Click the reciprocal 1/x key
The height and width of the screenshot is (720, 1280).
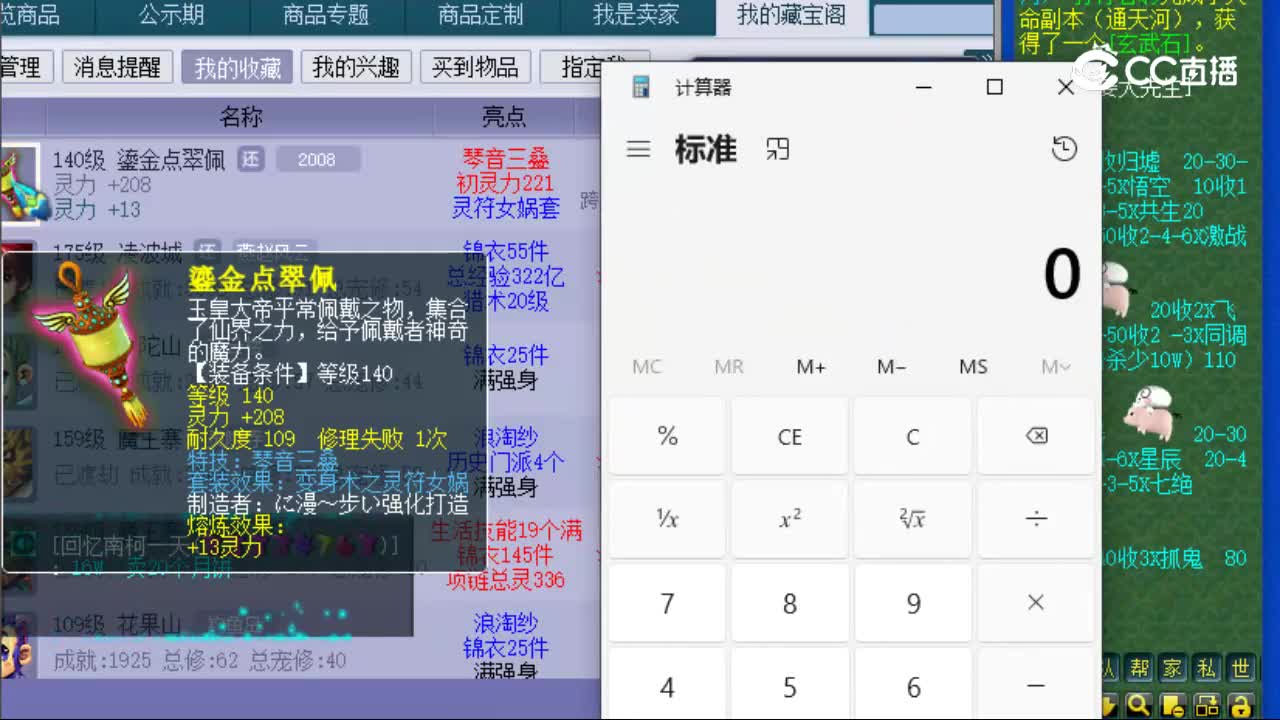[667, 519]
